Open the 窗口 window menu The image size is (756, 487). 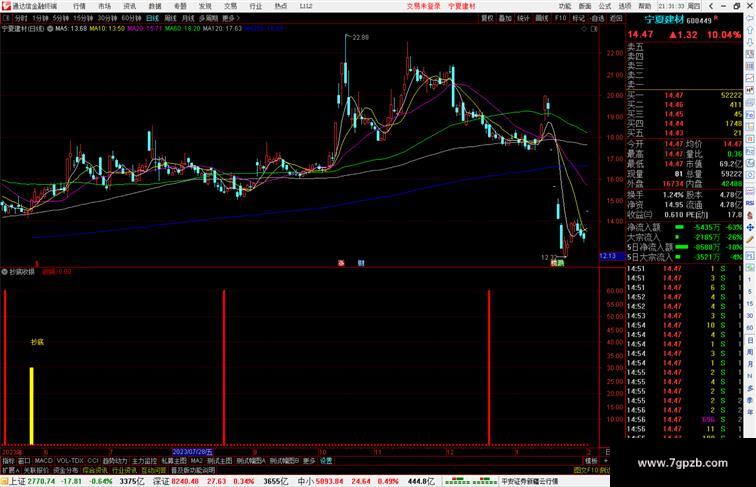pos(24,461)
